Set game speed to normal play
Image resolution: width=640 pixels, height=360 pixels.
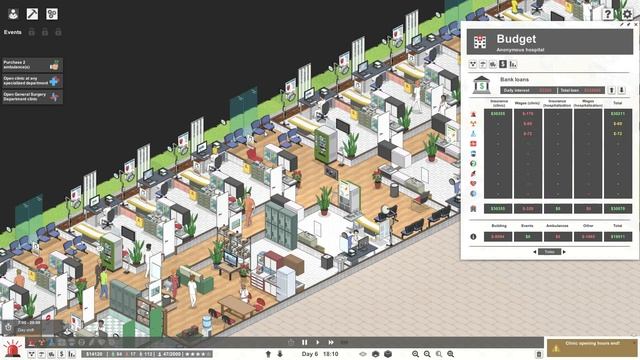tap(318, 342)
